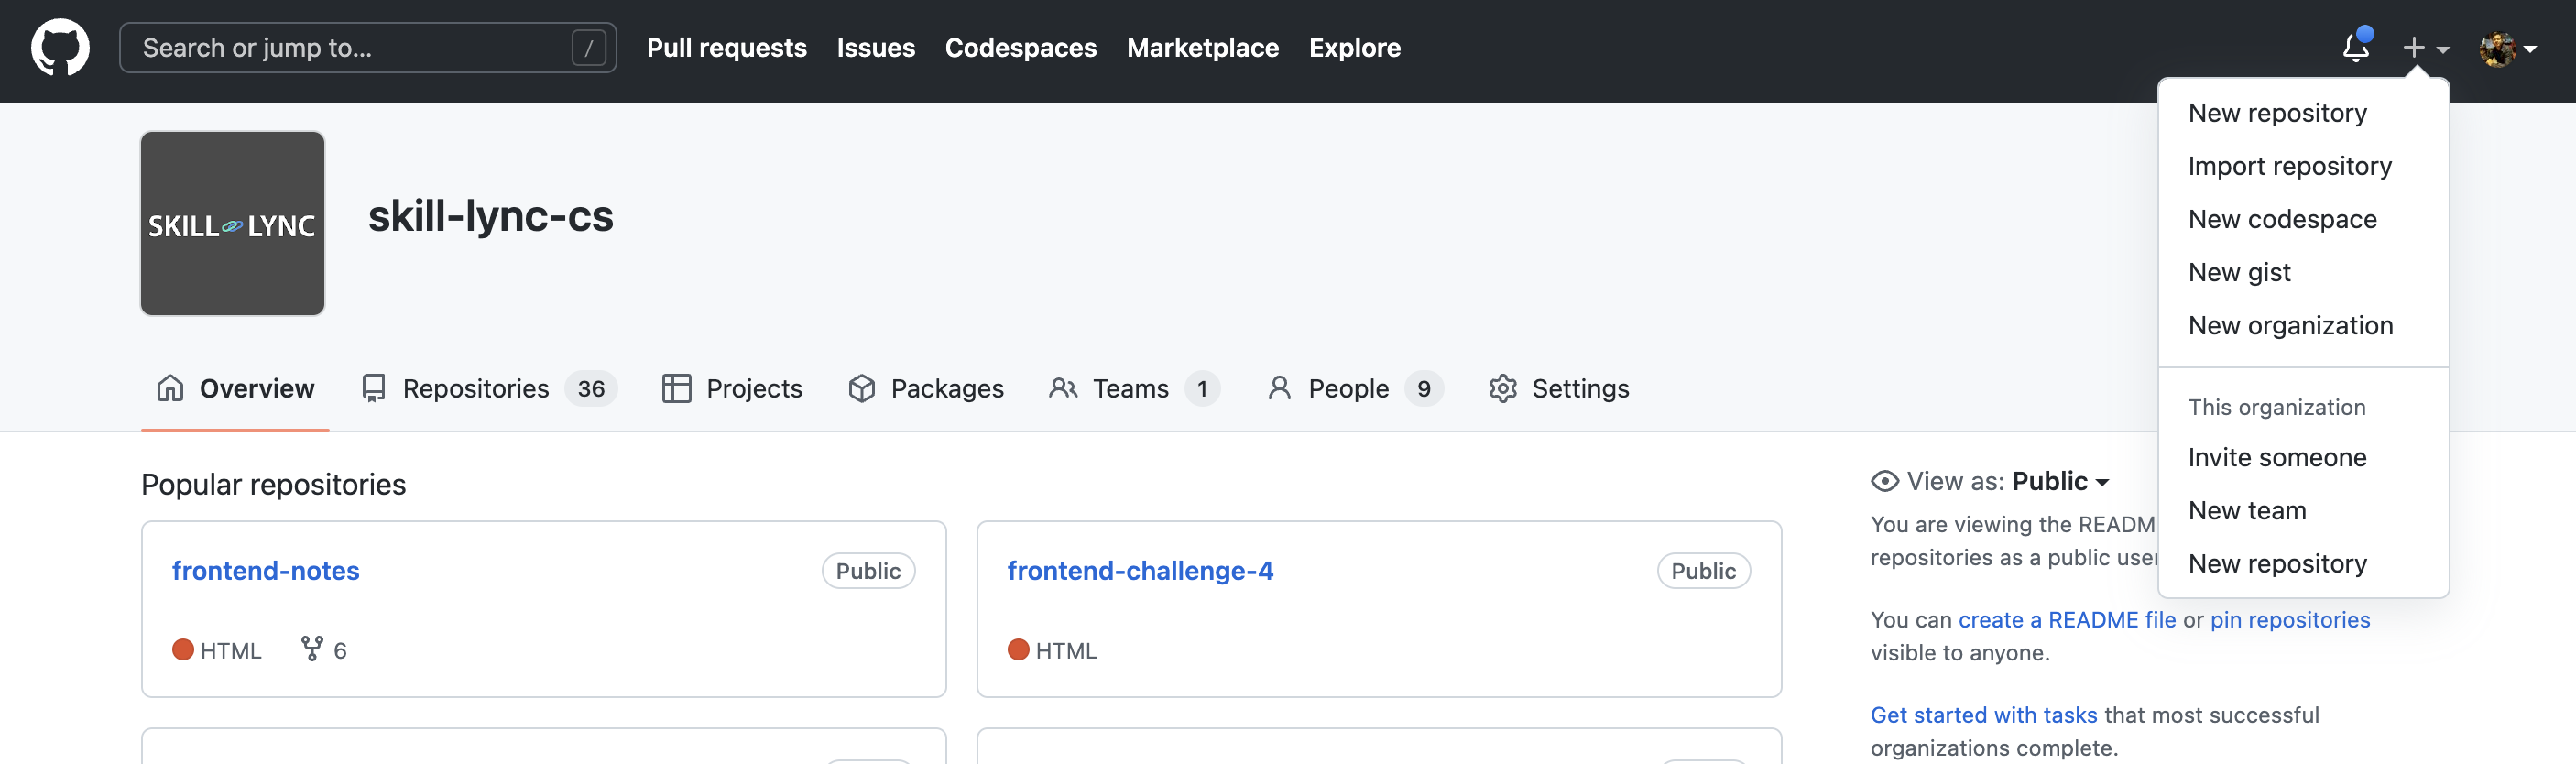Viewport: 2576px width, 764px height.
Task: Select New gist from the menu
Action: [2239, 272]
